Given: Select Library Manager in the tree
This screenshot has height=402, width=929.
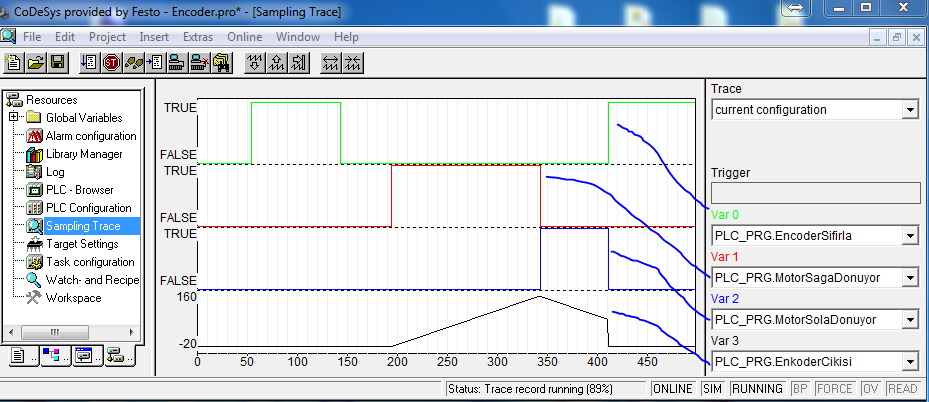Looking at the screenshot, I should click(x=84, y=154).
